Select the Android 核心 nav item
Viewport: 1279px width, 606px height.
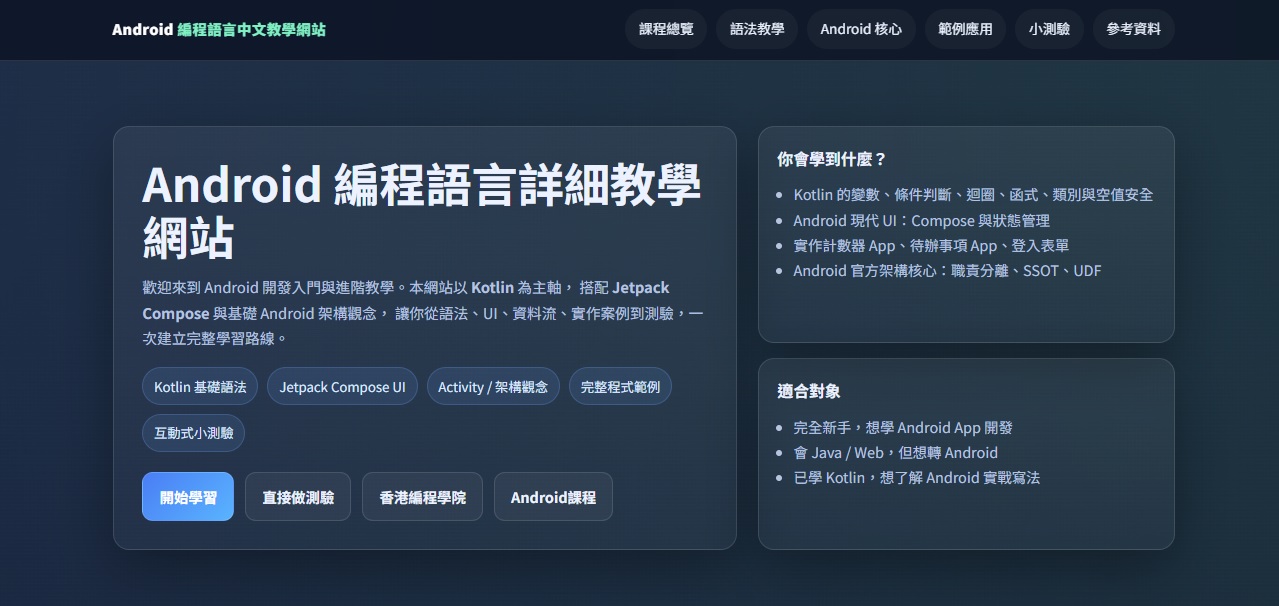point(861,29)
